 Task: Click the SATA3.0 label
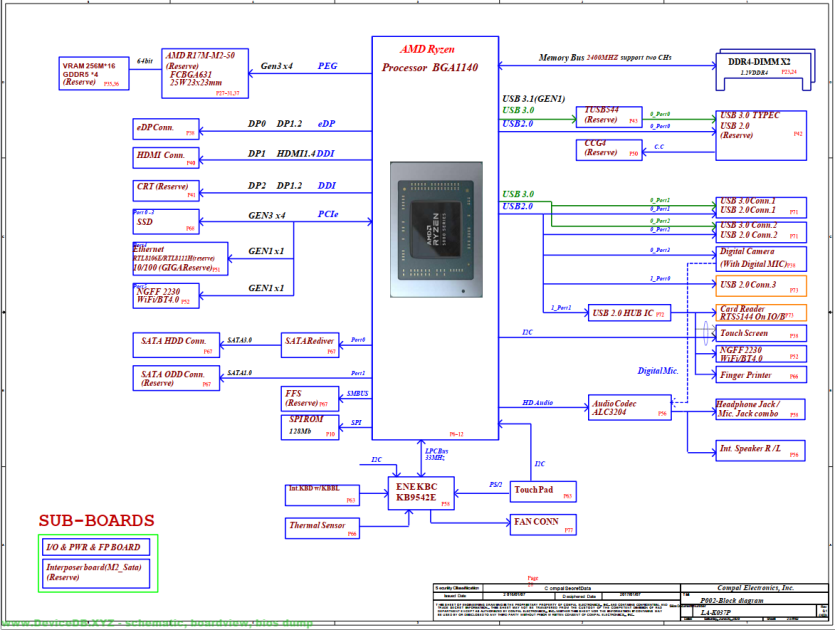point(240,340)
